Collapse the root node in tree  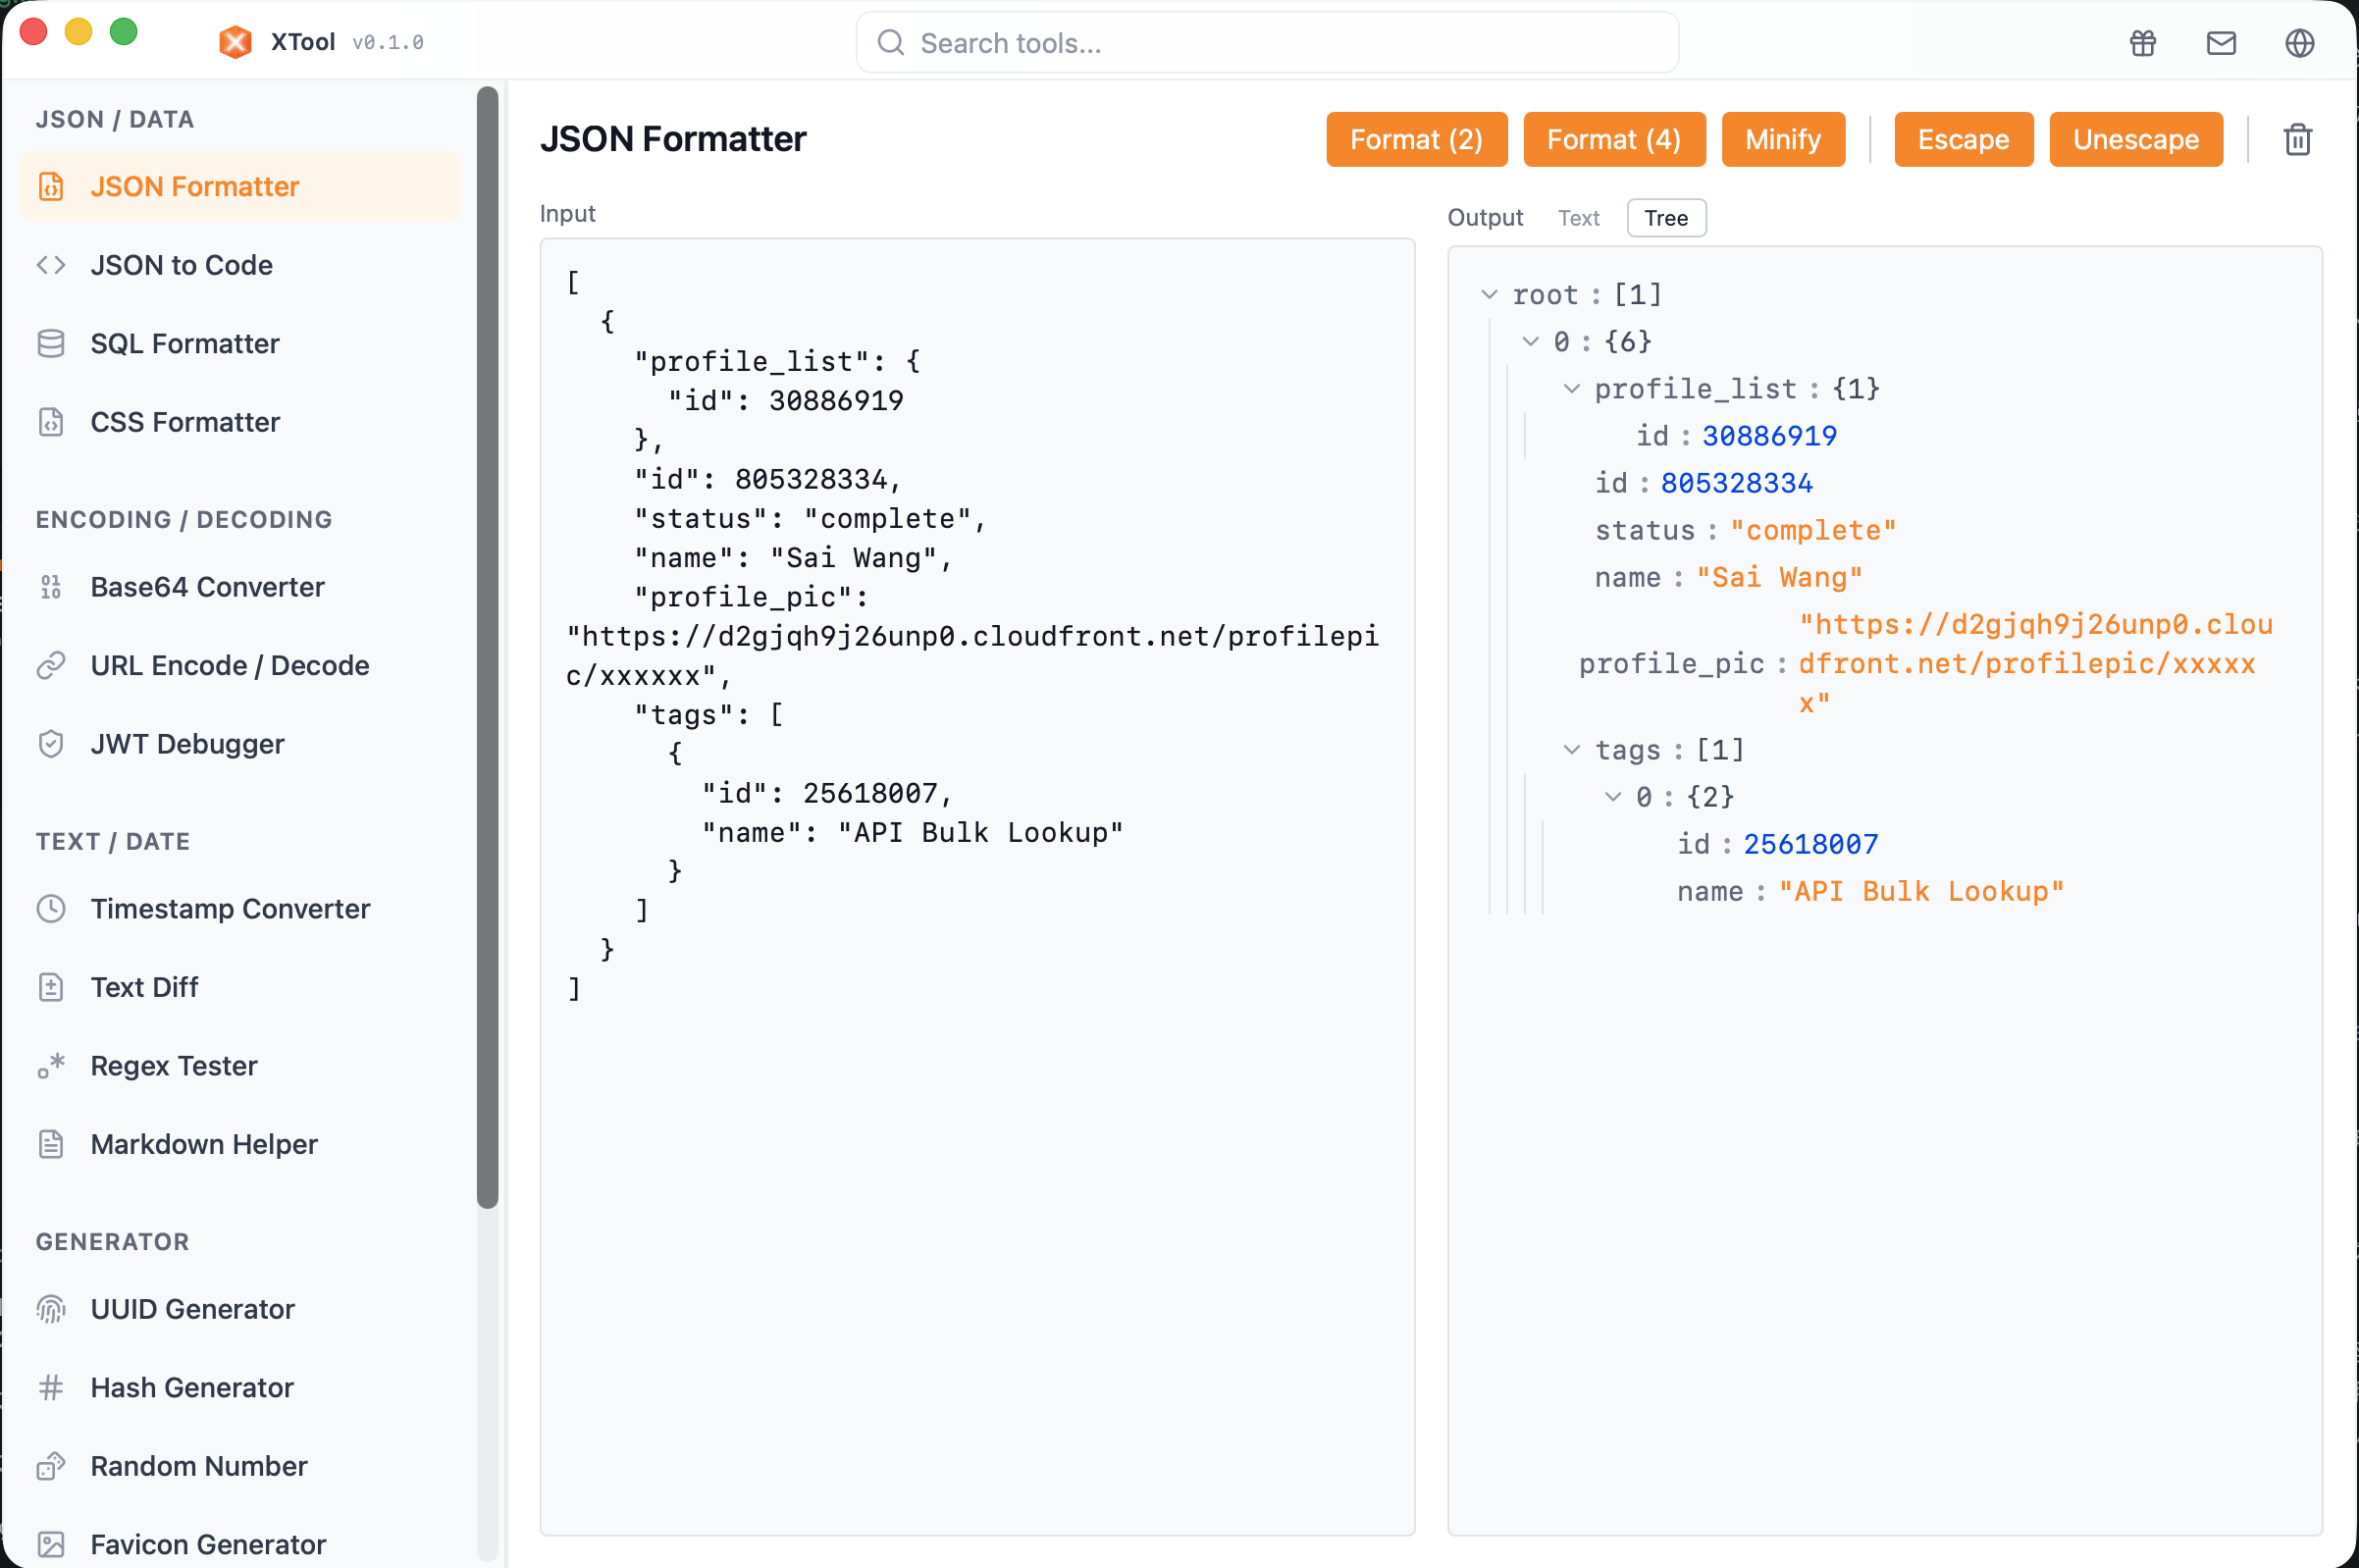[x=1489, y=295]
